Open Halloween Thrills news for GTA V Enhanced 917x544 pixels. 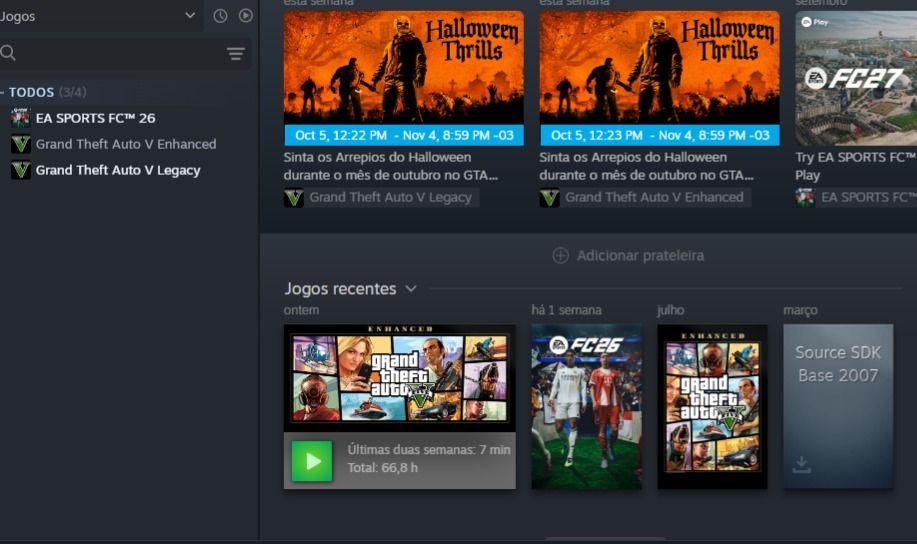pos(659,67)
